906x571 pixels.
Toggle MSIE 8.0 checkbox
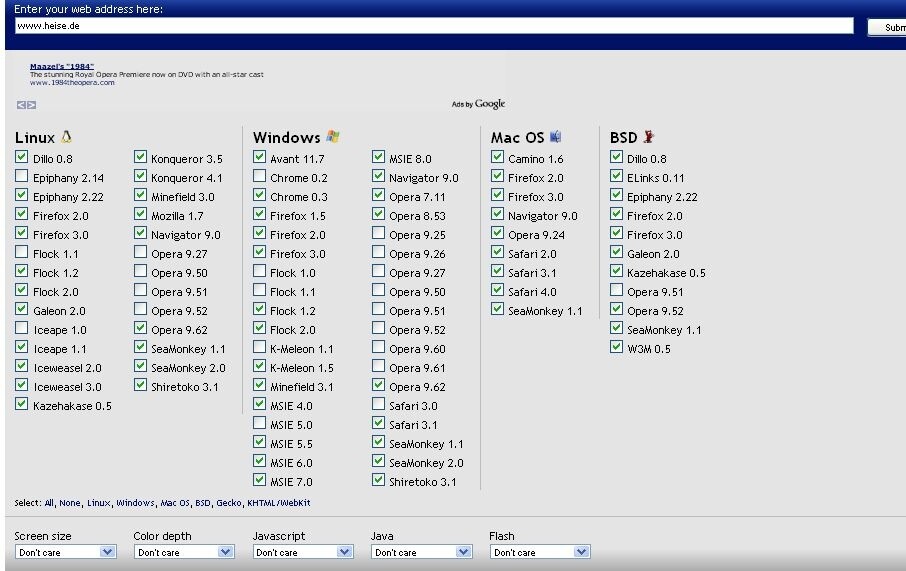(x=378, y=157)
